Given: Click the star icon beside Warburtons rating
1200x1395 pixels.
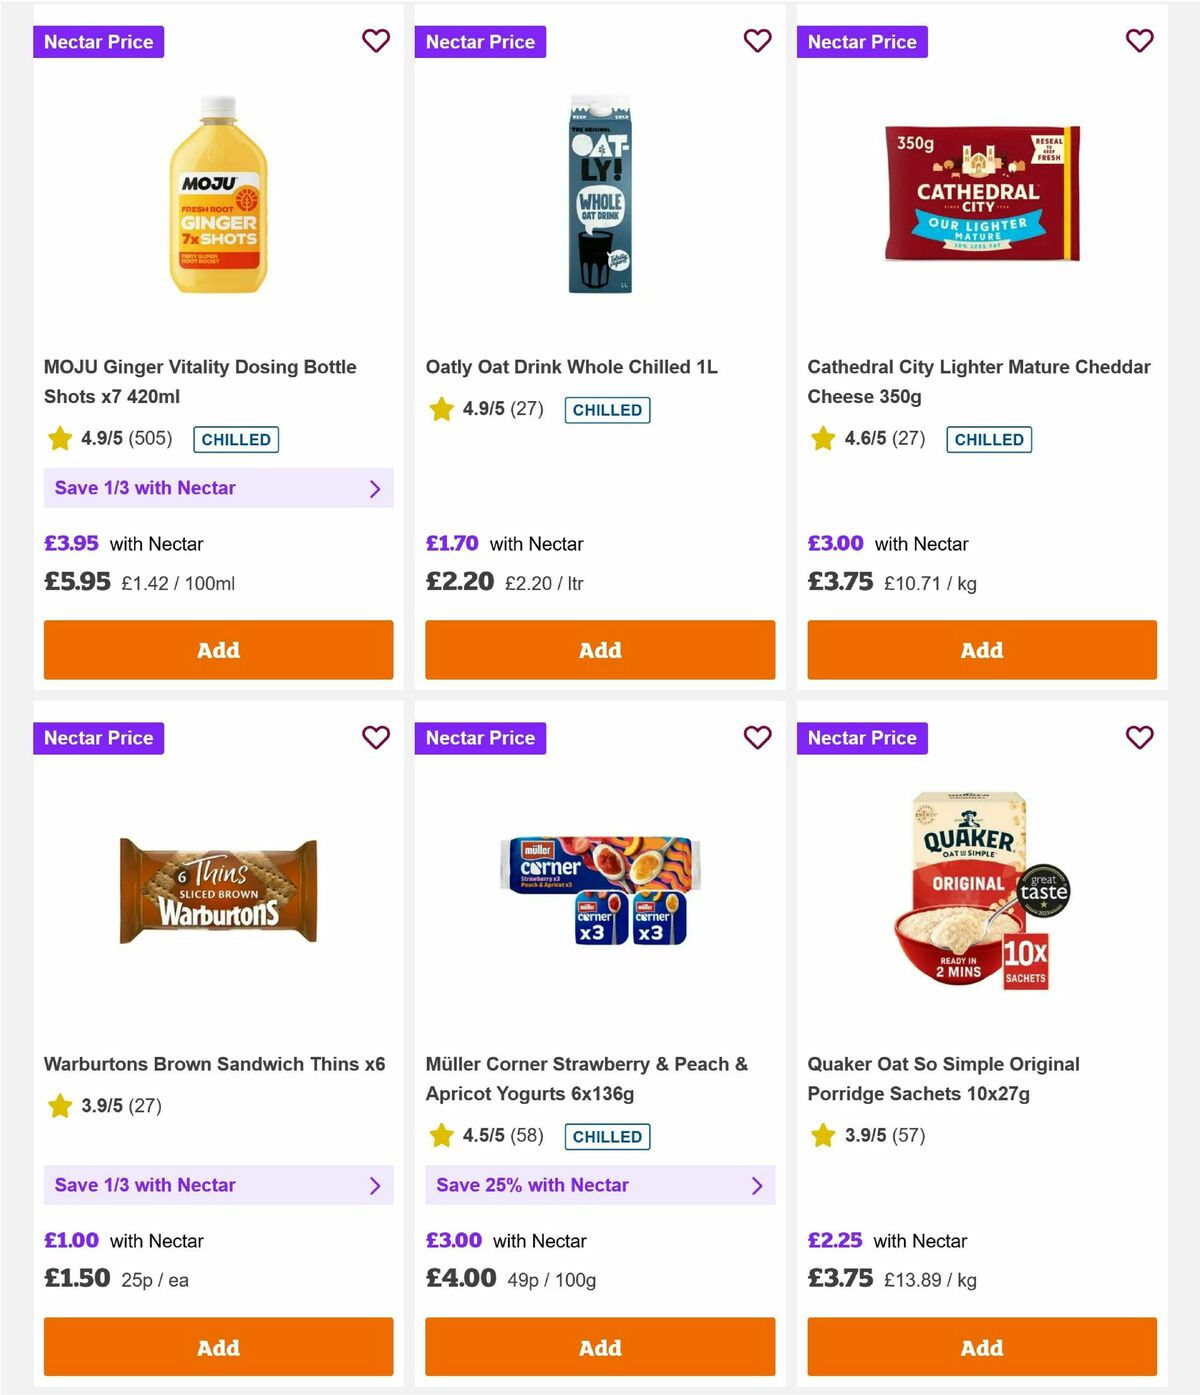Looking at the screenshot, I should tap(58, 1106).
